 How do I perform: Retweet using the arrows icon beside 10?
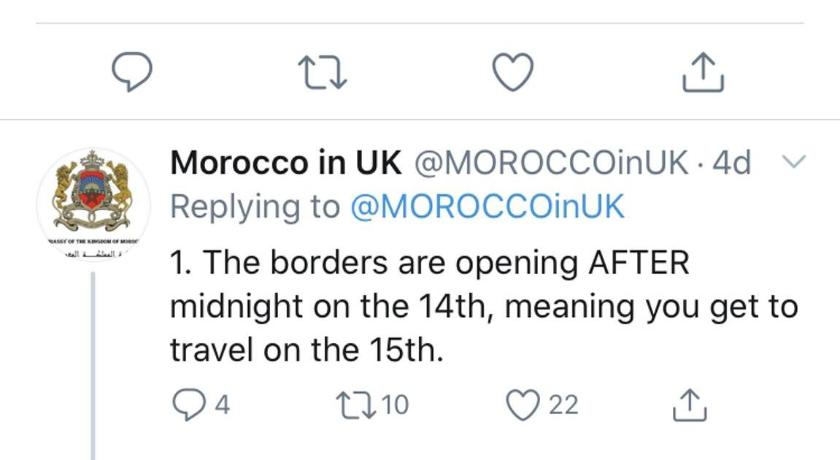tap(358, 404)
